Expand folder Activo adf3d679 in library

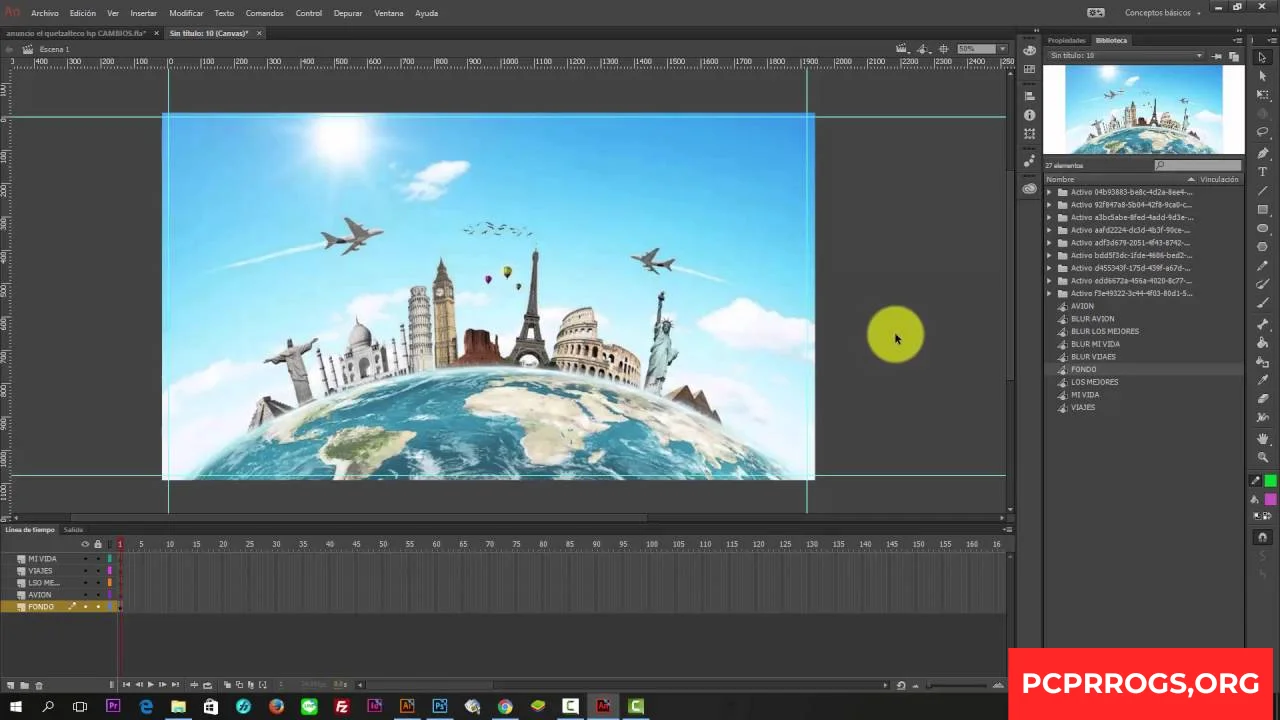coord(1049,243)
